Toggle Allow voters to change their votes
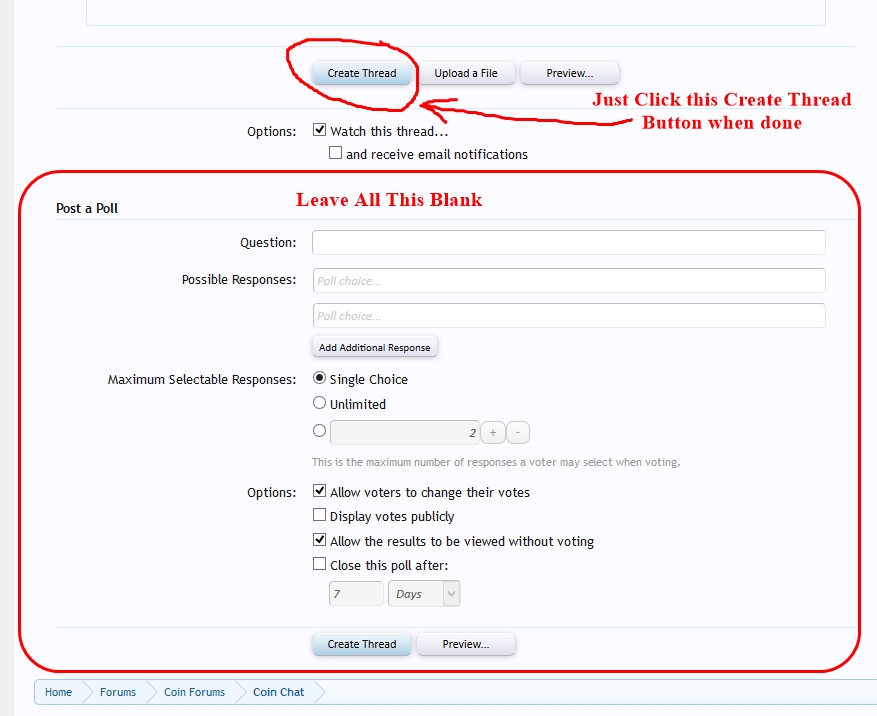The height and width of the screenshot is (716, 877). [x=319, y=491]
